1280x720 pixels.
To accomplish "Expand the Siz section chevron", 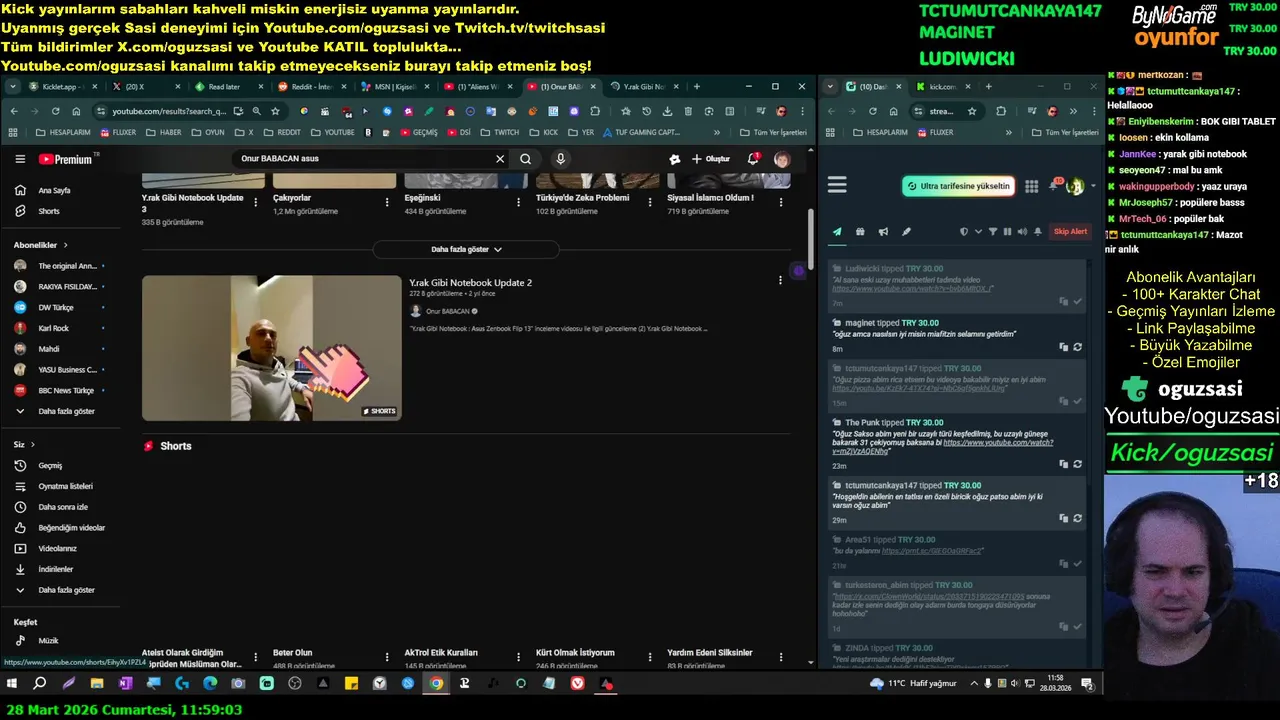I will 33,444.
